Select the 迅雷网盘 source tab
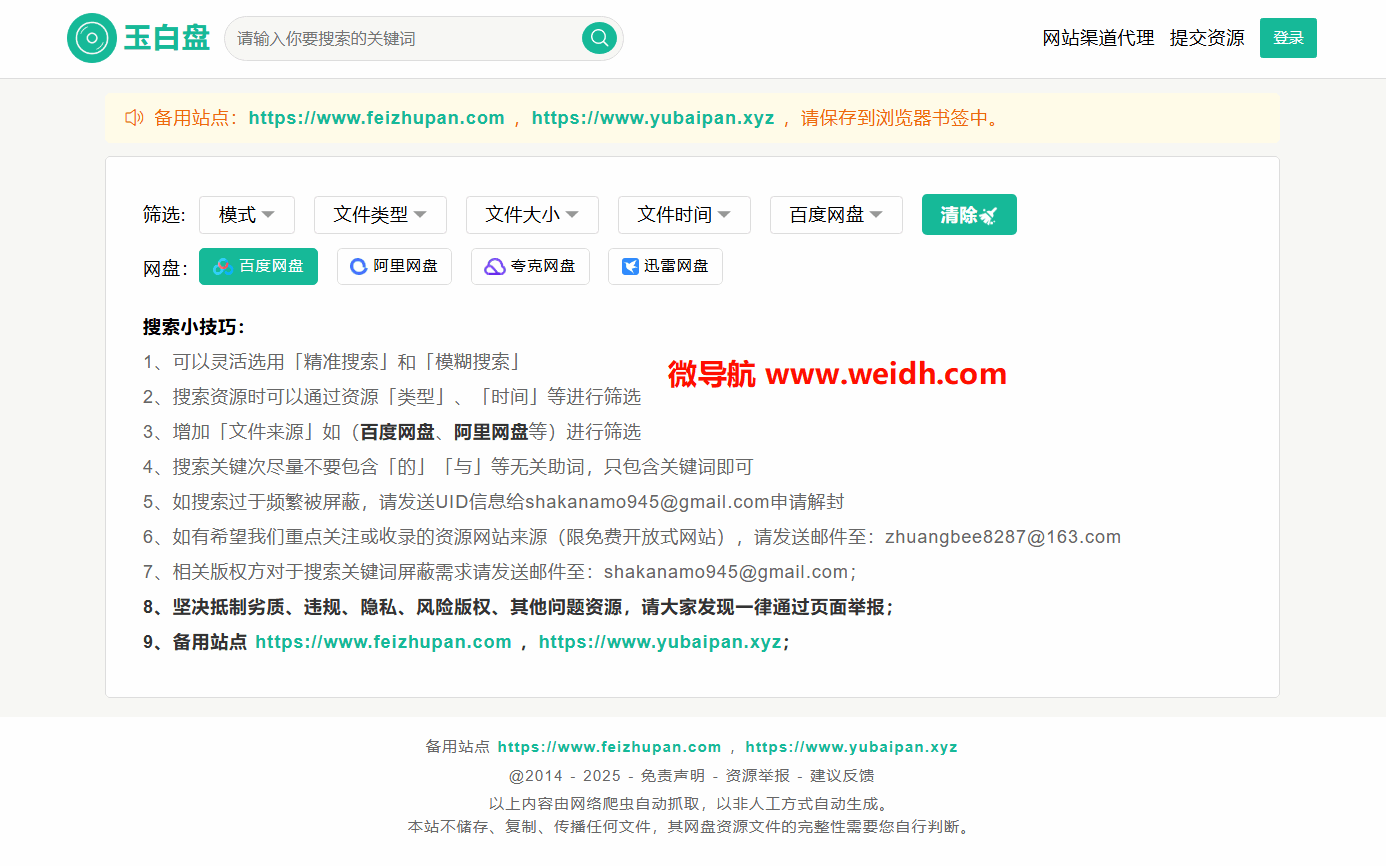This screenshot has height=866, width=1386. click(x=665, y=266)
